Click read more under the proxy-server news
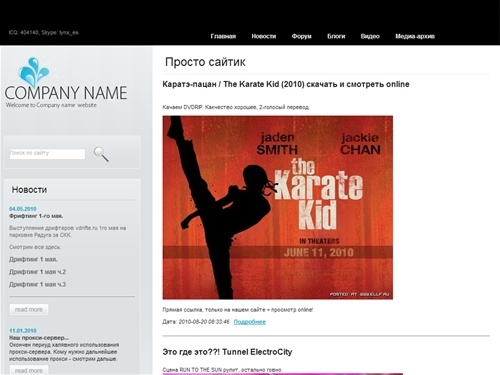Screen dimensions: 500x375 pos(29,370)
